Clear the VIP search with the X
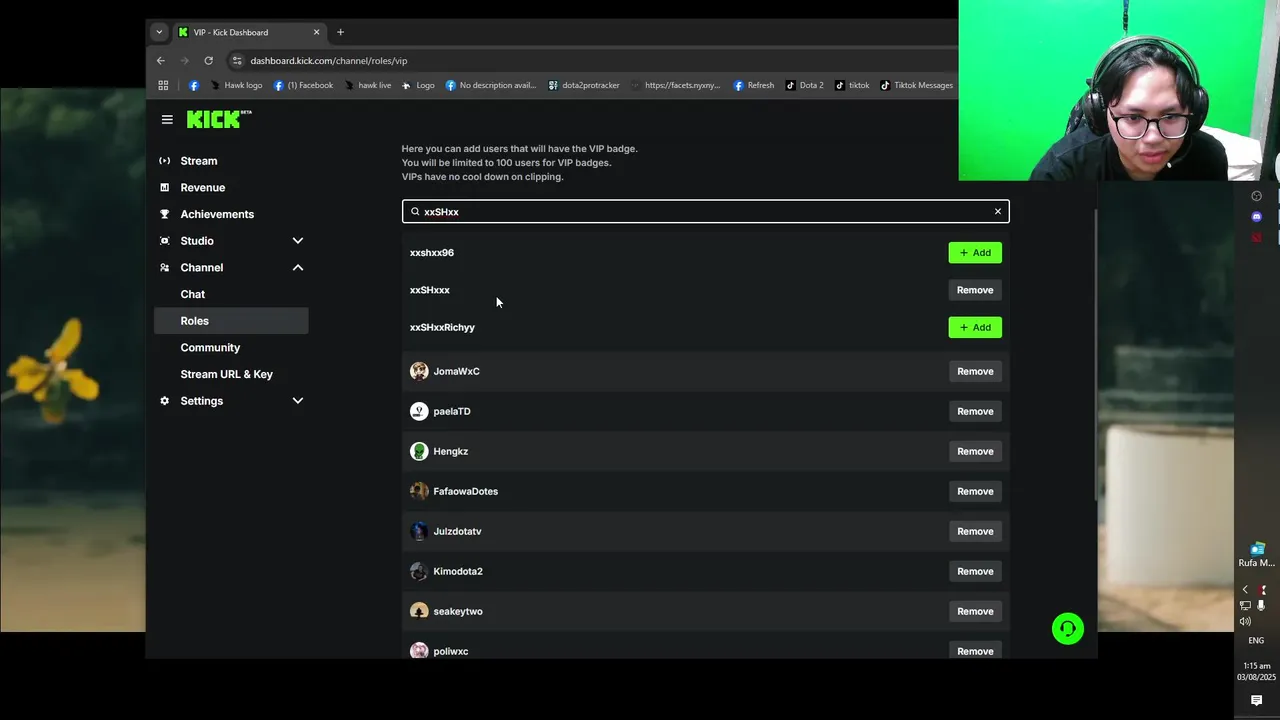Viewport: 1280px width, 720px height. click(997, 211)
